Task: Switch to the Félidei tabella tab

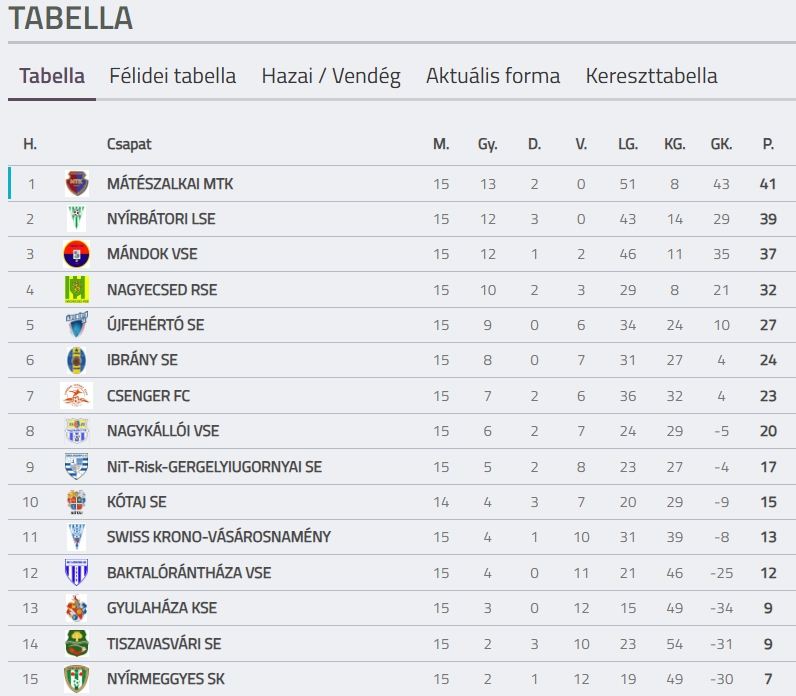Action: point(173,76)
